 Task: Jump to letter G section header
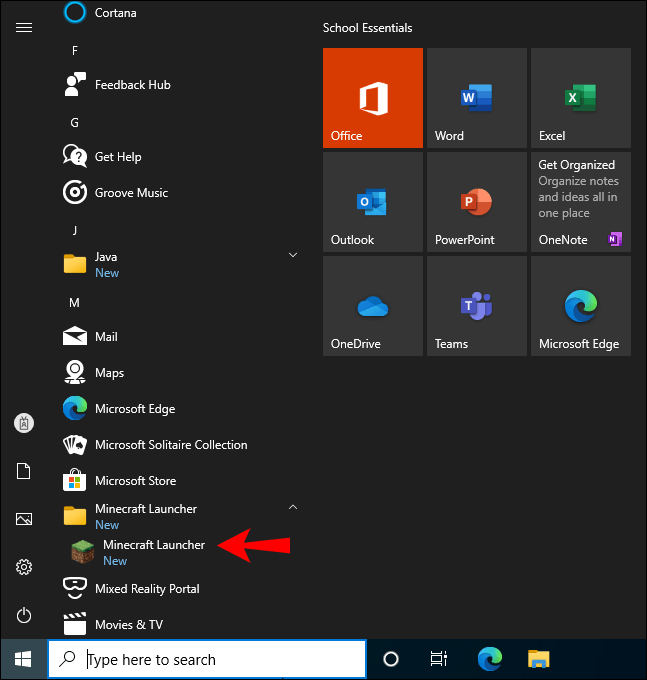(75, 123)
